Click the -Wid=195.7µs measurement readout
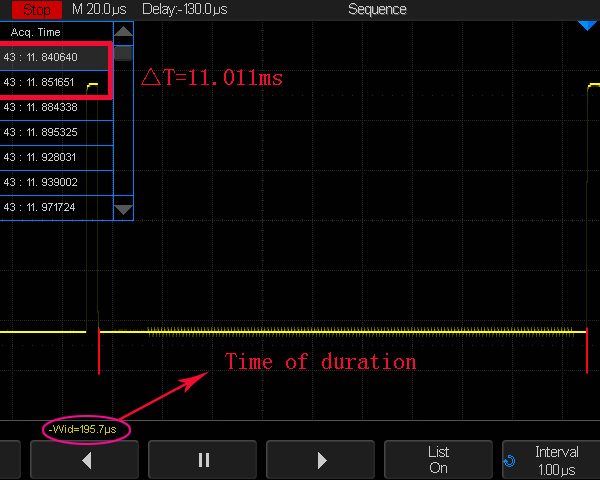This screenshot has height=480, width=600. (84, 429)
